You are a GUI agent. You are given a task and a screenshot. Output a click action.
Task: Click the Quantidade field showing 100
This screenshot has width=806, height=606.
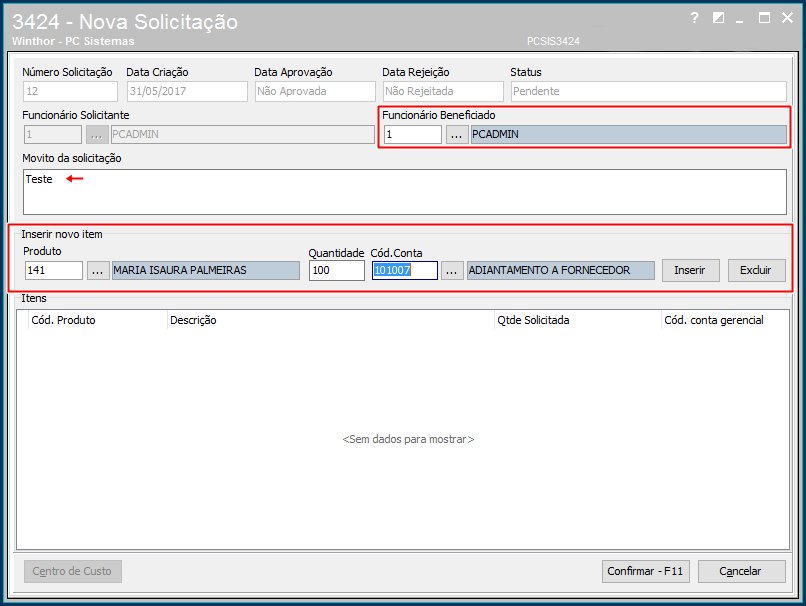tap(337, 270)
